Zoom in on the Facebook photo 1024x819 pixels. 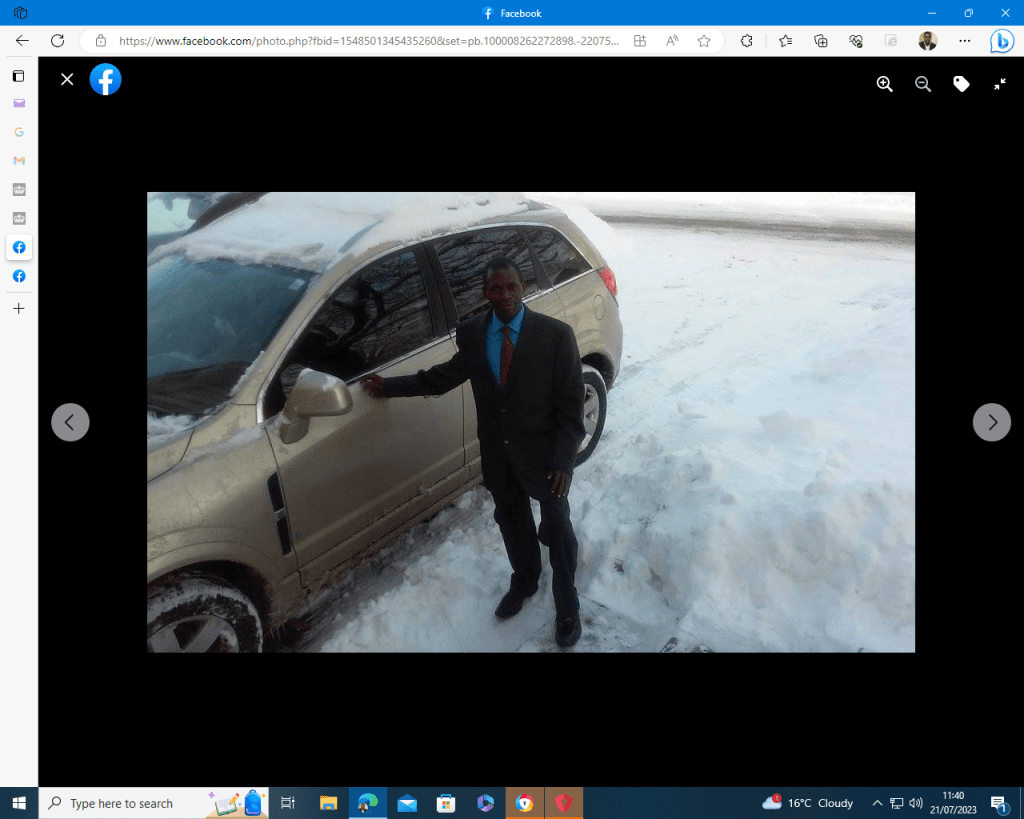click(884, 84)
